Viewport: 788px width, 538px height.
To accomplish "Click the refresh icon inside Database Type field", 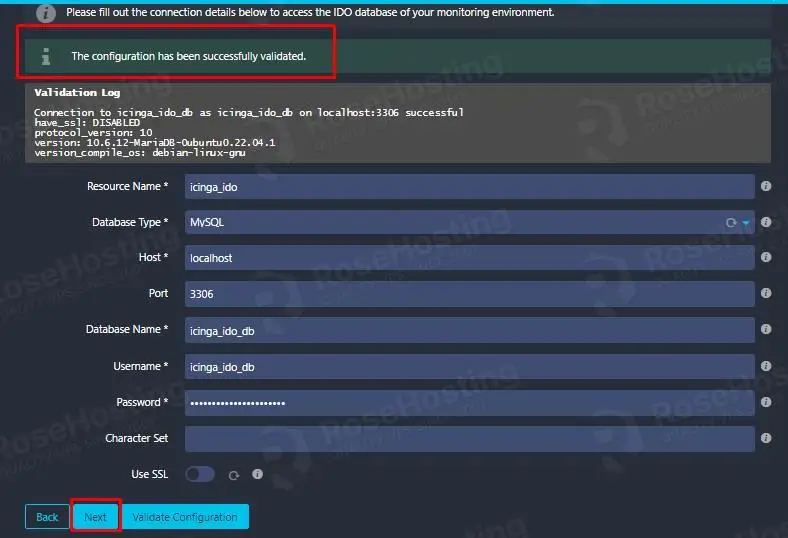I will [x=731, y=223].
